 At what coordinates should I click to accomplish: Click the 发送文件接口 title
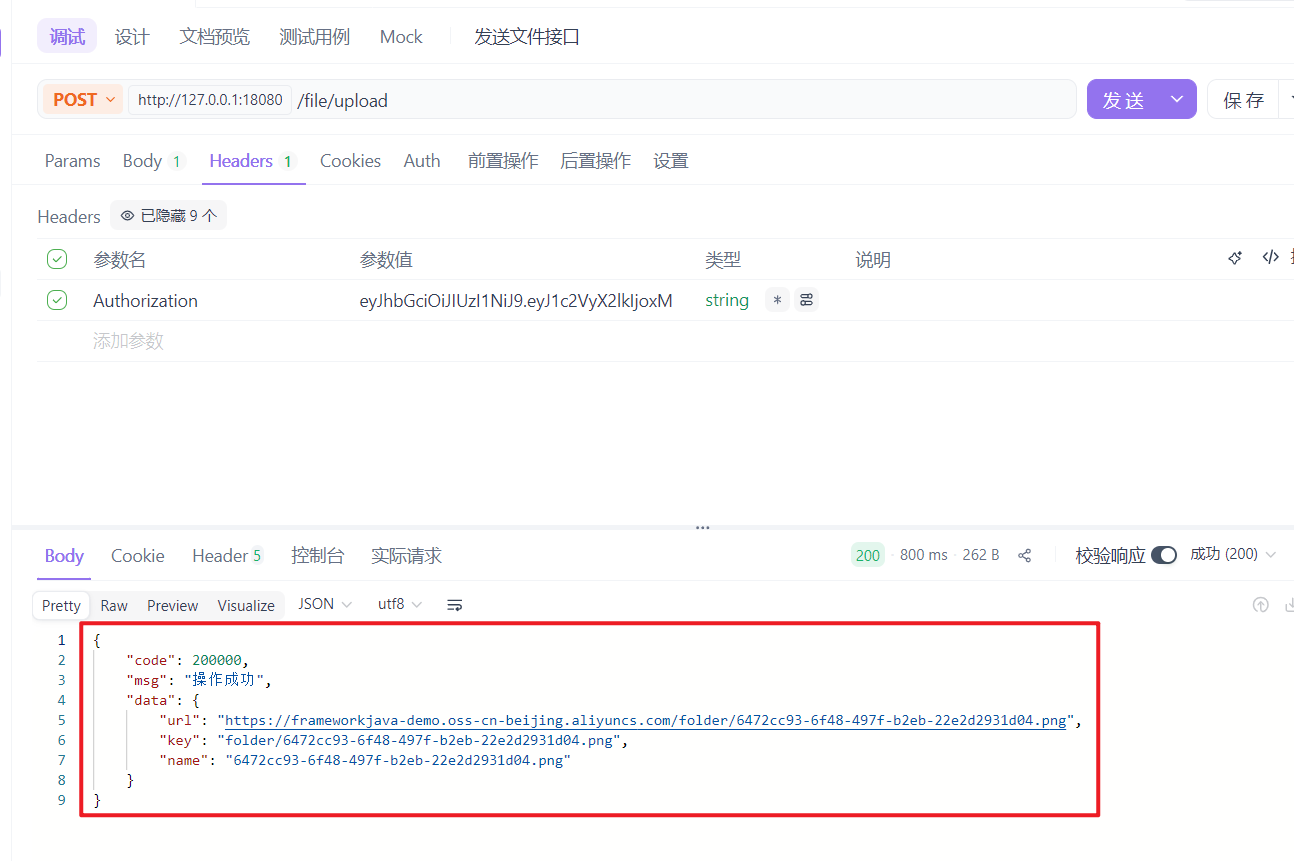tap(527, 37)
